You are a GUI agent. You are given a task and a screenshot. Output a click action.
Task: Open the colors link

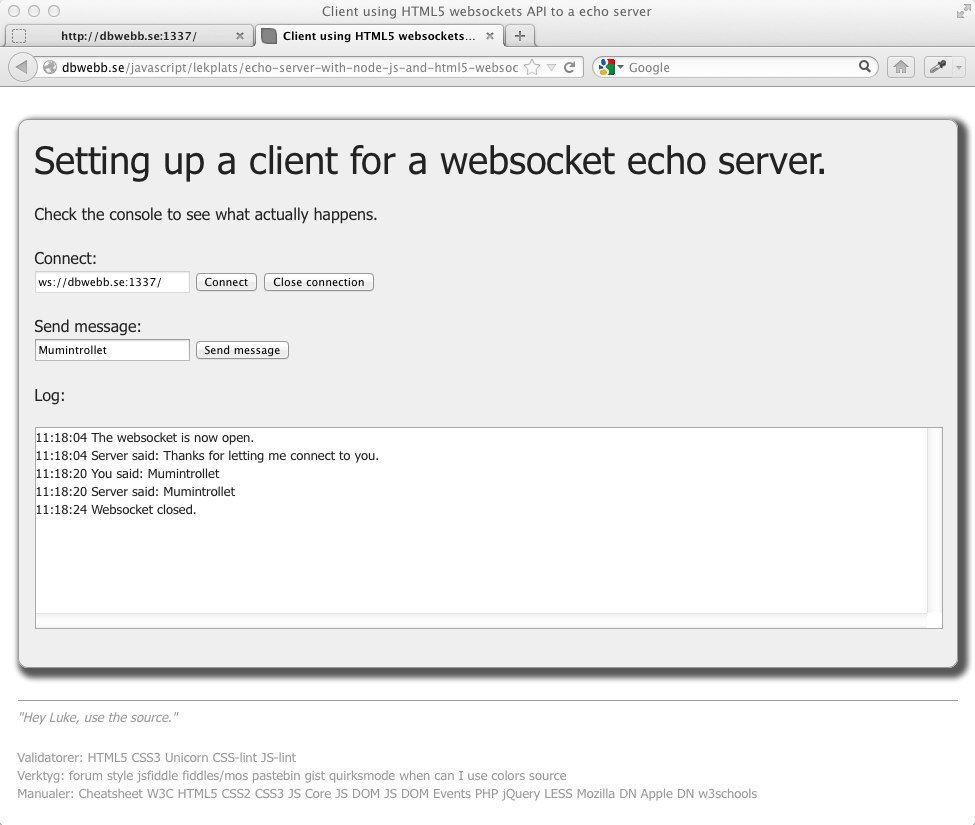506,775
